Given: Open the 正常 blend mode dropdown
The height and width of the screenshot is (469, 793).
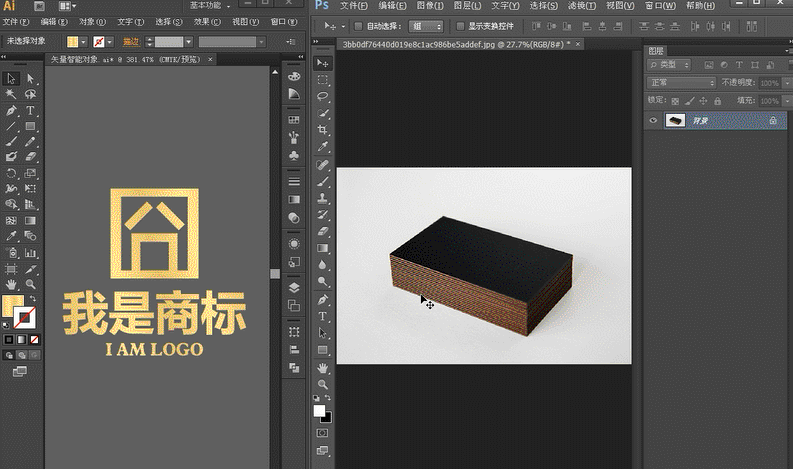Looking at the screenshot, I should [681, 82].
